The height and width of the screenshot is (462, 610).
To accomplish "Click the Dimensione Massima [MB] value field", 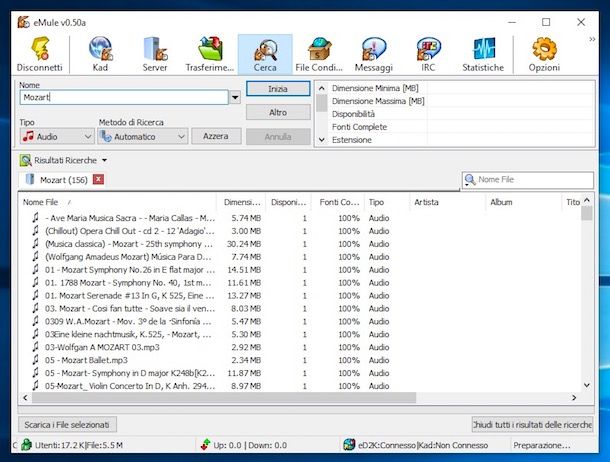I will coord(511,101).
